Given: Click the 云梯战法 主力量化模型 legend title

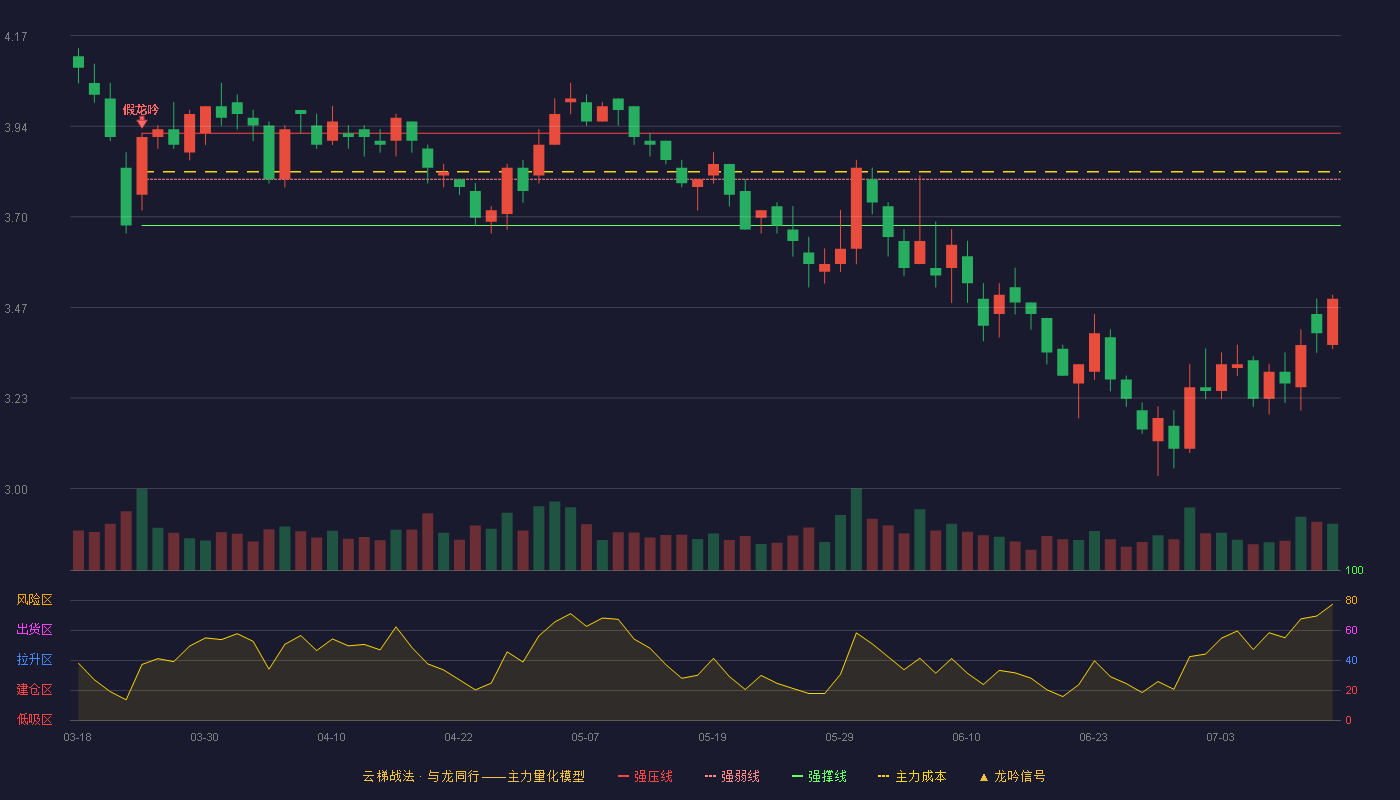Looking at the screenshot, I should (x=473, y=776).
